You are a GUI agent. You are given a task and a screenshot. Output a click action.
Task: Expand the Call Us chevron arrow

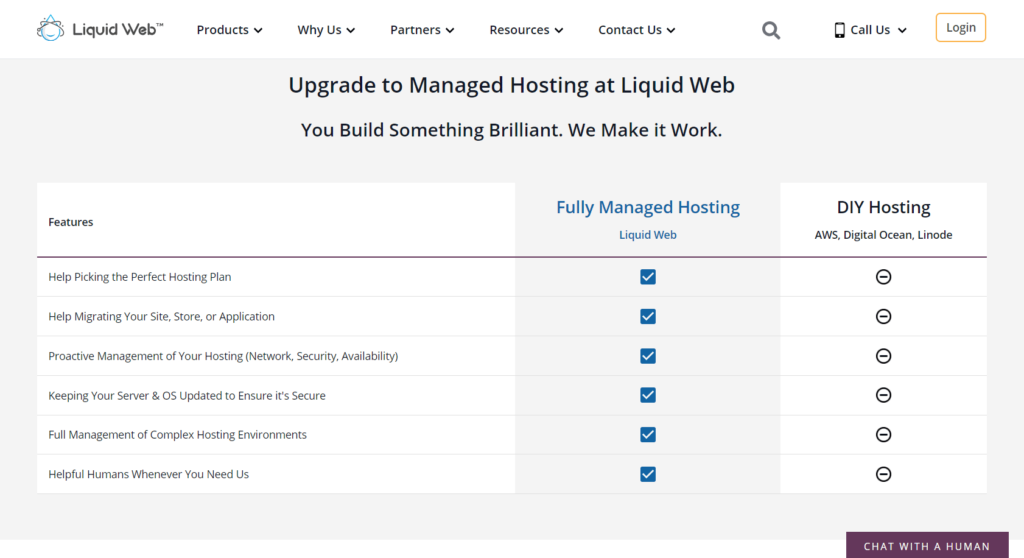(x=902, y=31)
